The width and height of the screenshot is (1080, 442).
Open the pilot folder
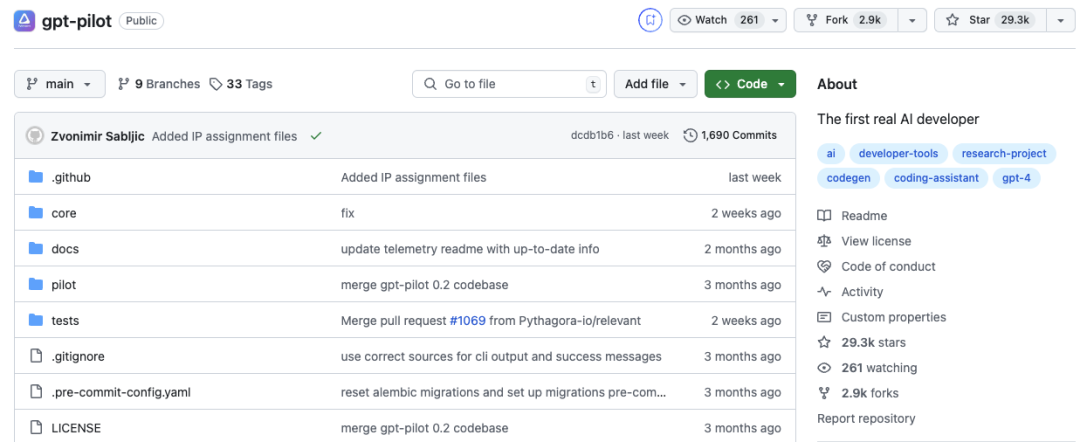pos(64,285)
